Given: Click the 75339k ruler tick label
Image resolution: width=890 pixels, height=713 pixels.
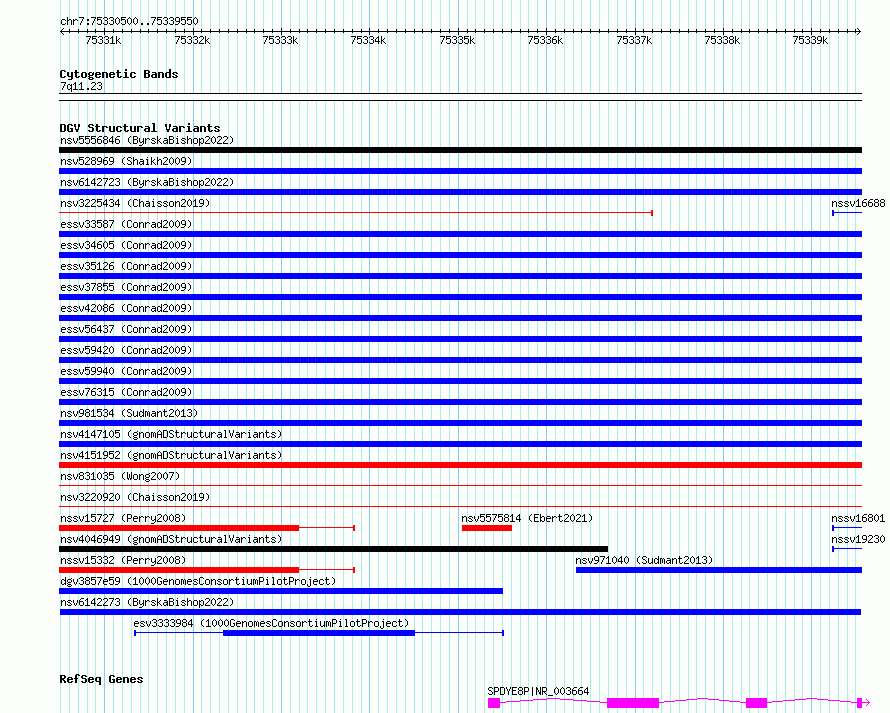Looking at the screenshot, I should coord(810,40).
